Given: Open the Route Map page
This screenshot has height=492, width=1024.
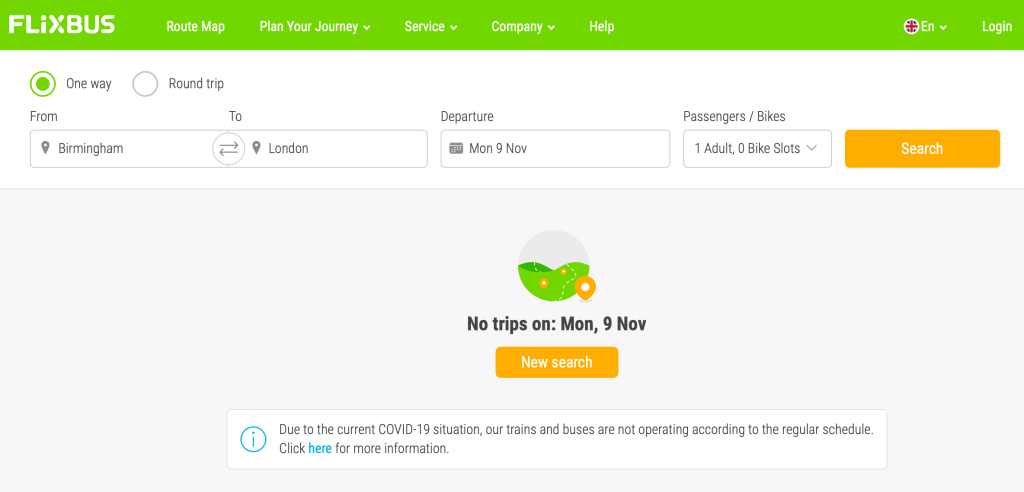Looking at the screenshot, I should pos(196,27).
